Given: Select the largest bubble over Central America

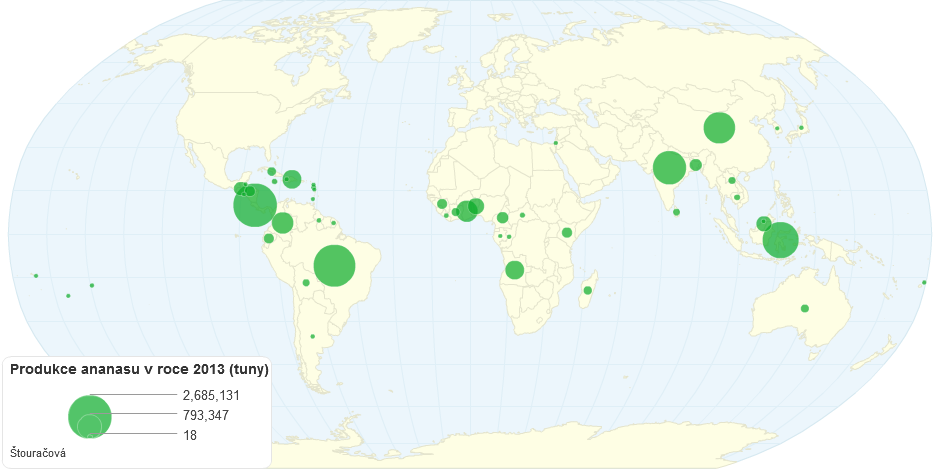Looking at the screenshot, I should pos(255,205).
